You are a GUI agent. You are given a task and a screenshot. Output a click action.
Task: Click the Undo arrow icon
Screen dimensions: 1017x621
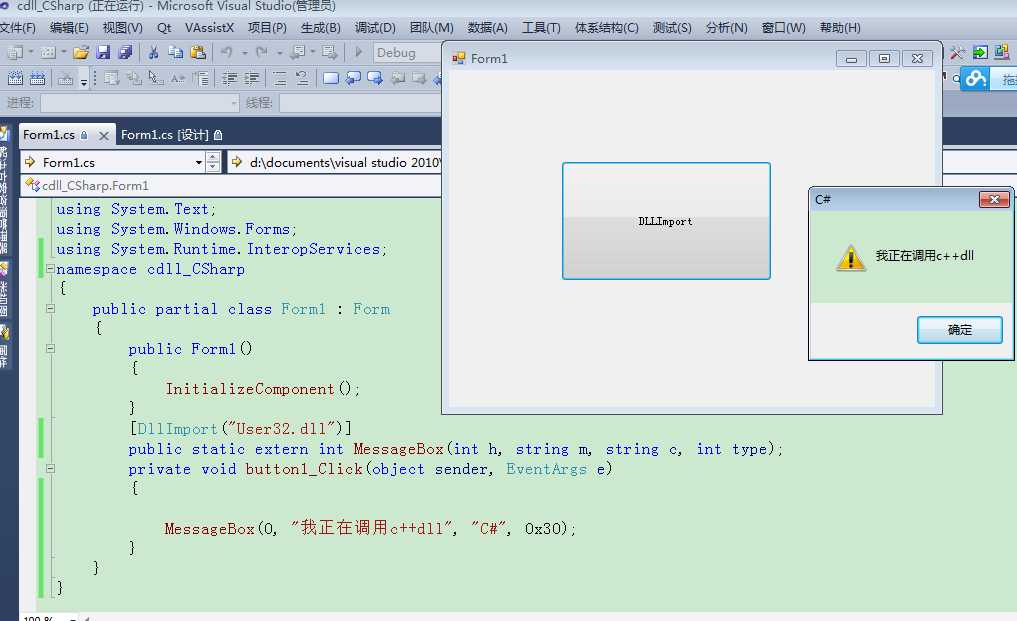[x=226, y=53]
